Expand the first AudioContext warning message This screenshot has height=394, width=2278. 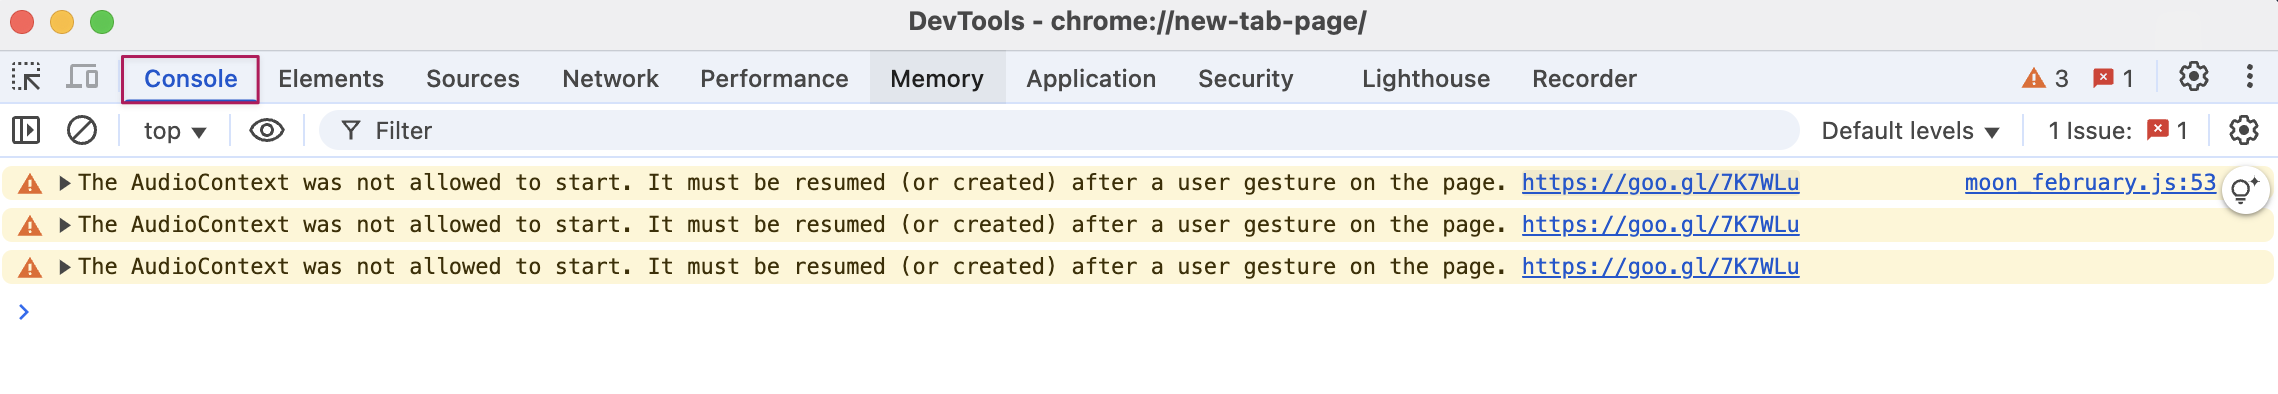click(64, 183)
